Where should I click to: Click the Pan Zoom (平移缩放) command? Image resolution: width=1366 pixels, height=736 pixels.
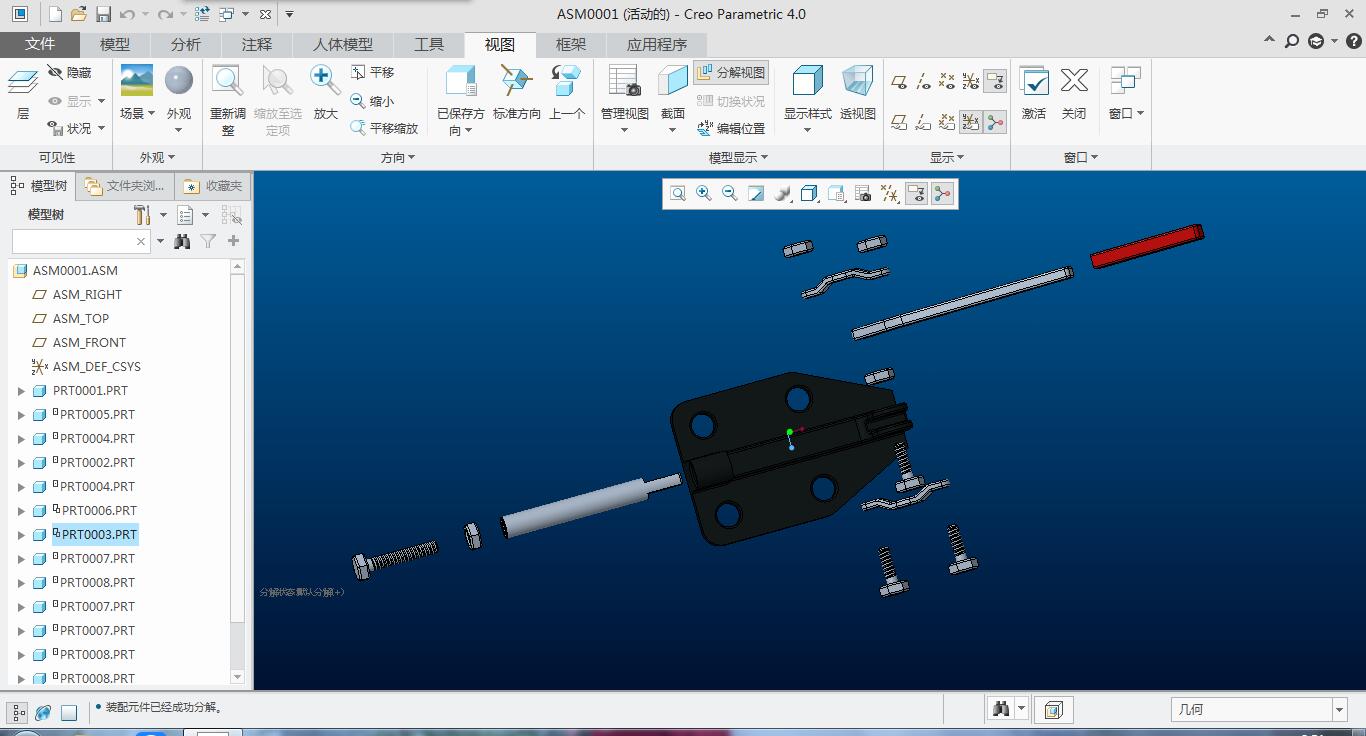coord(384,129)
